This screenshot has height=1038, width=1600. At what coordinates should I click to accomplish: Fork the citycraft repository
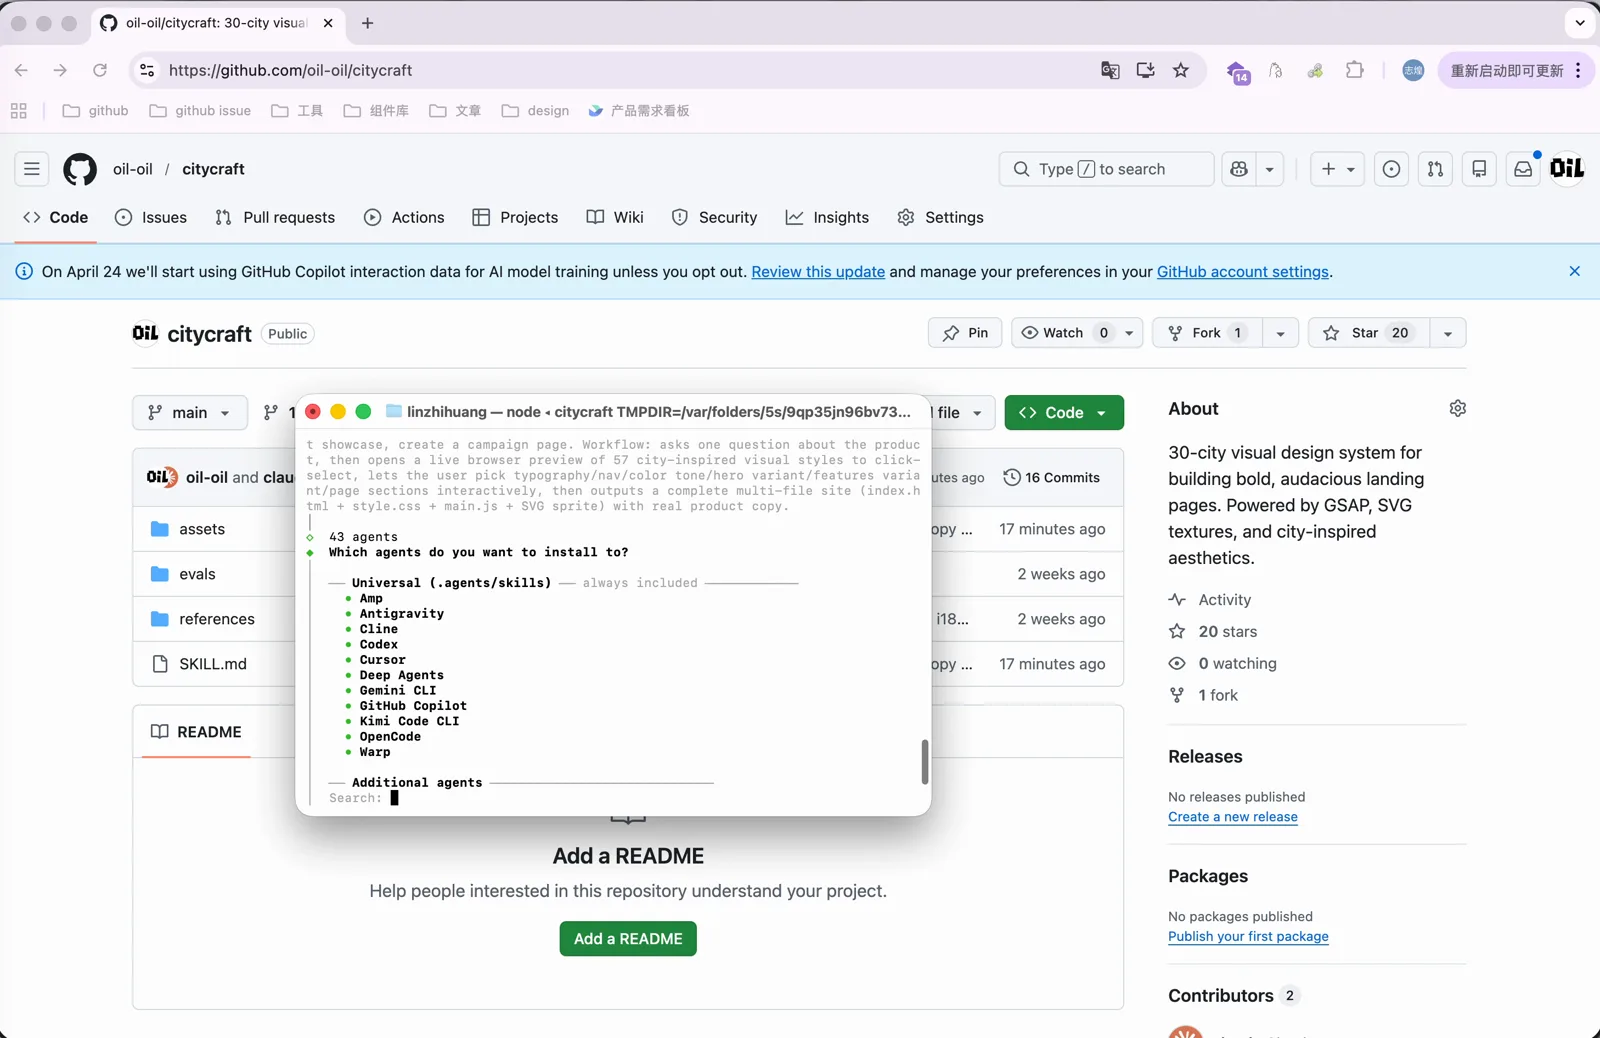(x=1208, y=333)
